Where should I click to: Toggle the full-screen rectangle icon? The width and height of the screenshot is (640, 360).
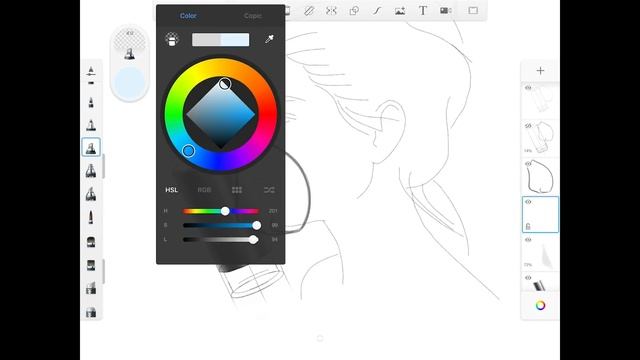(x=473, y=11)
